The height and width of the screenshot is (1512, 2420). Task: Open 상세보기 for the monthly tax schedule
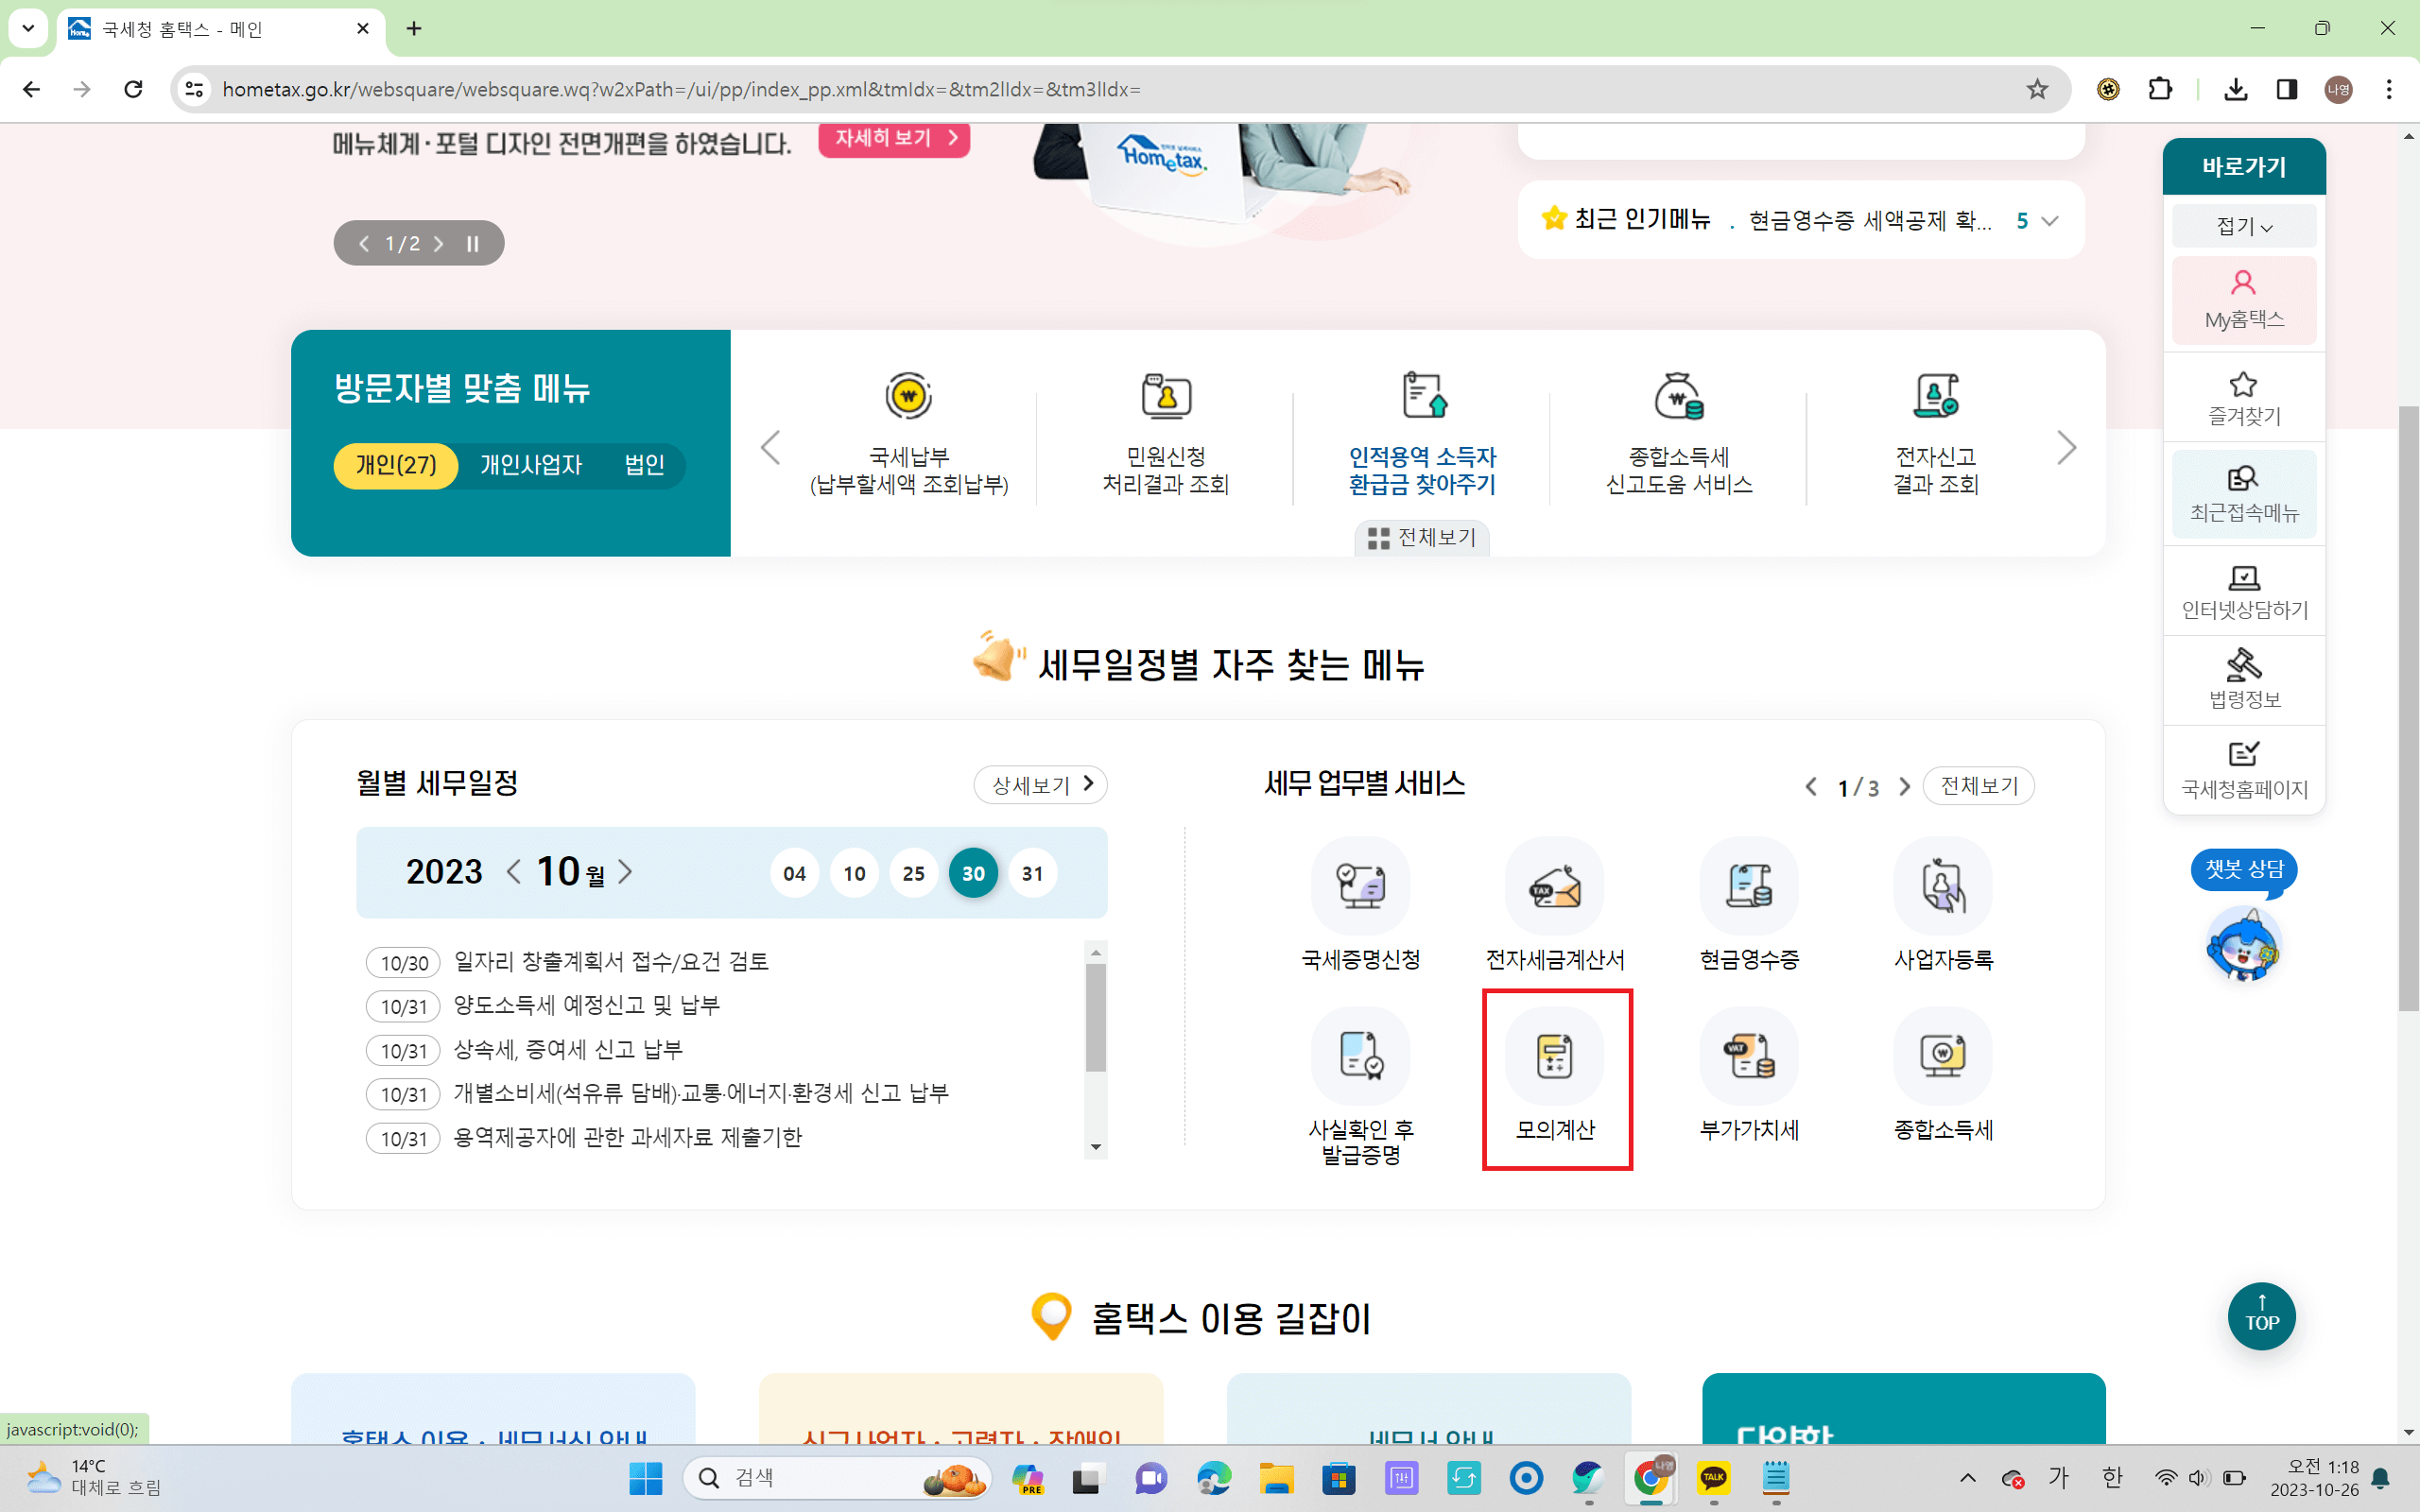tap(1039, 785)
